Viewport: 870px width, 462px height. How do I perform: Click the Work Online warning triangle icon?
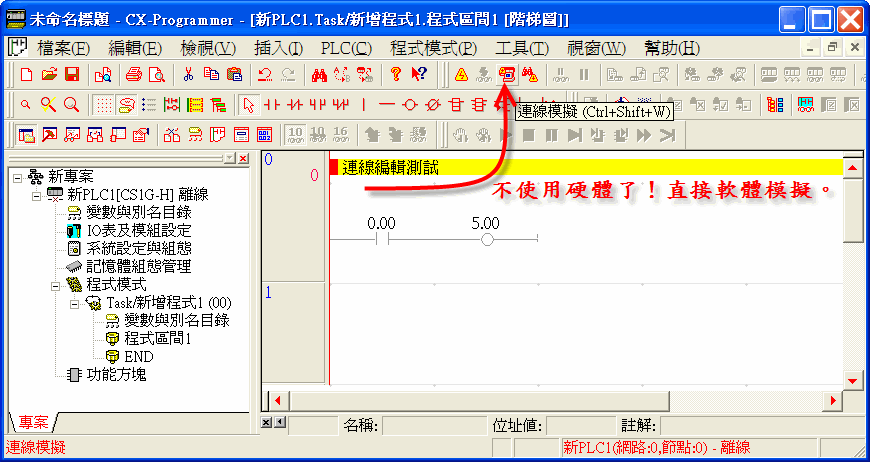[461, 74]
